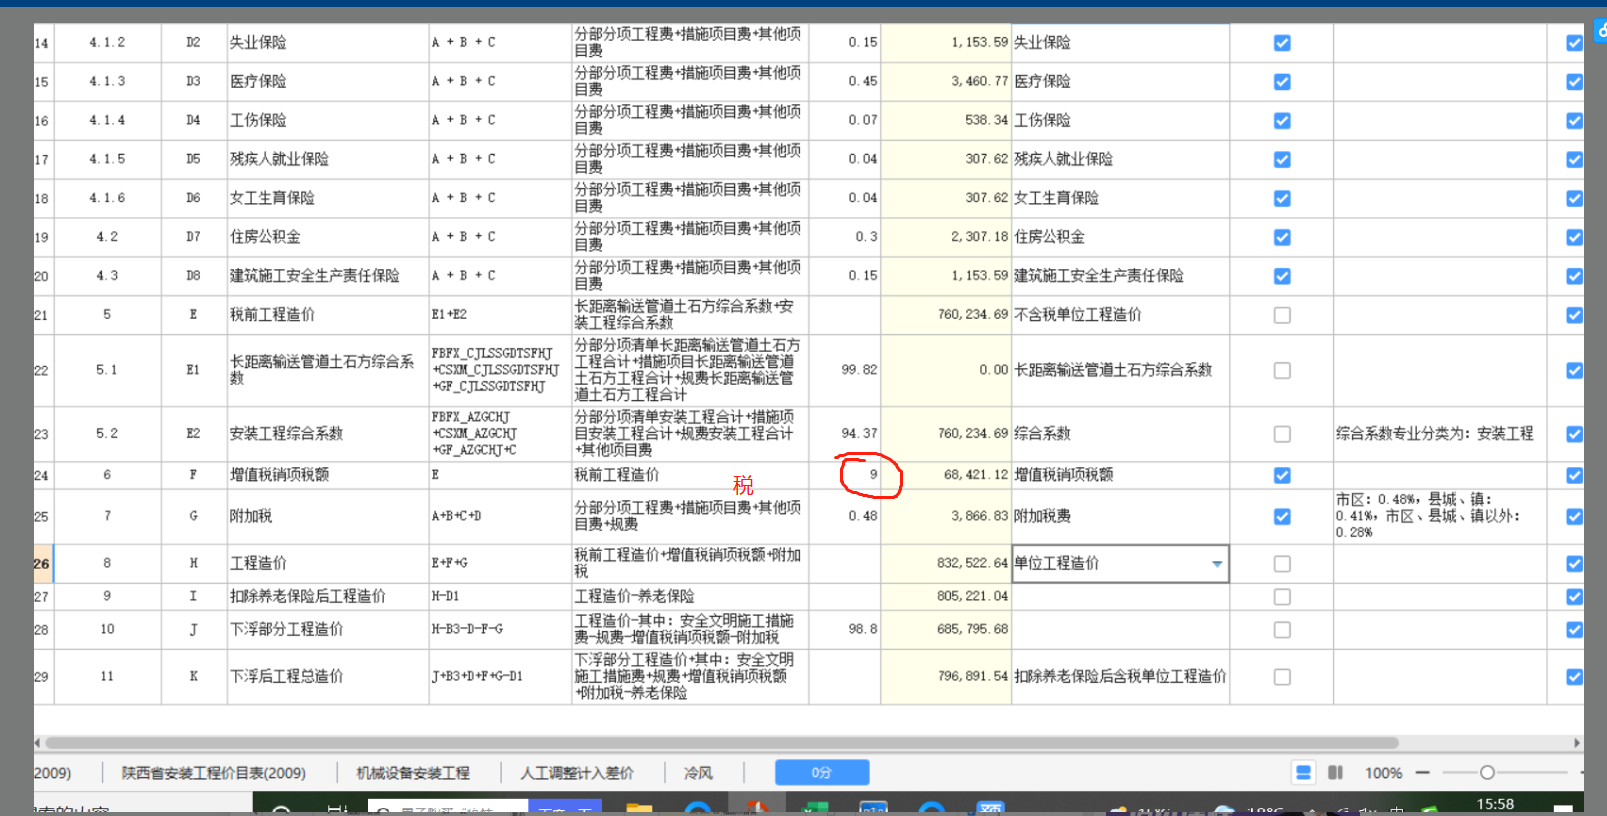The height and width of the screenshot is (816, 1607).
Task: Click the name cell 建筑施工安全生产责任保险 in row D8
Action: click(328, 276)
